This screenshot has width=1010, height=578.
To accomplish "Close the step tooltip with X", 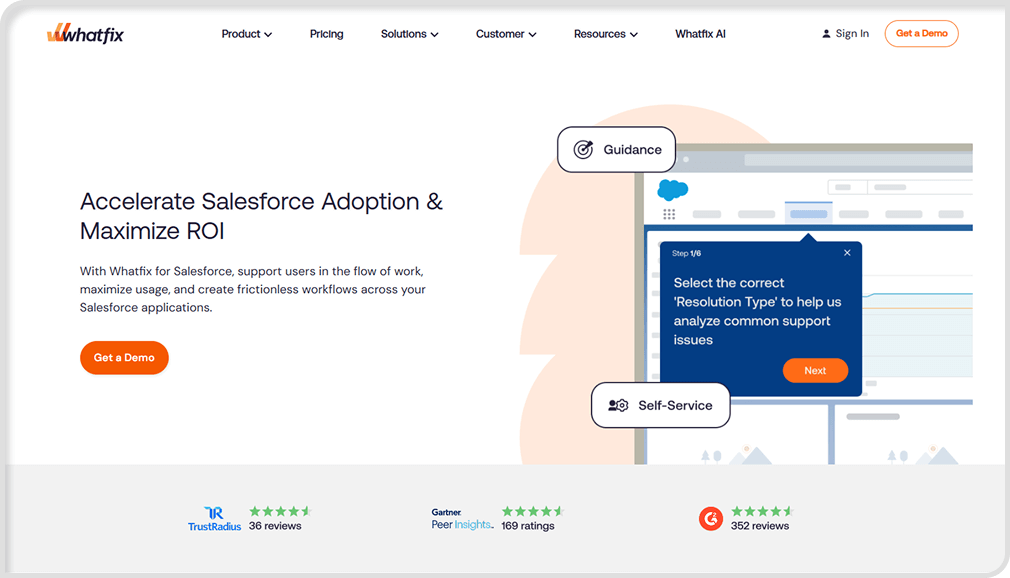I will click(847, 253).
